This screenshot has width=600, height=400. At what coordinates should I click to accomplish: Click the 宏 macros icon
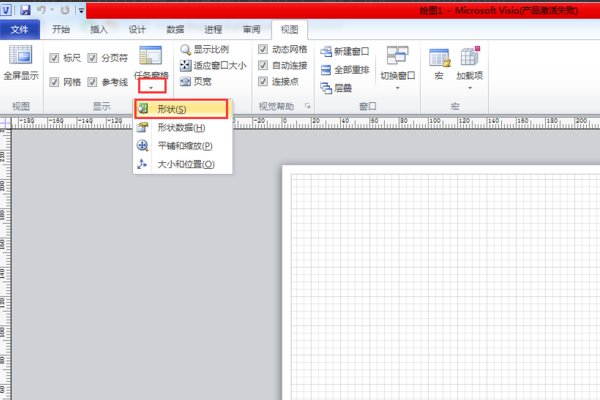pyautogui.click(x=439, y=58)
